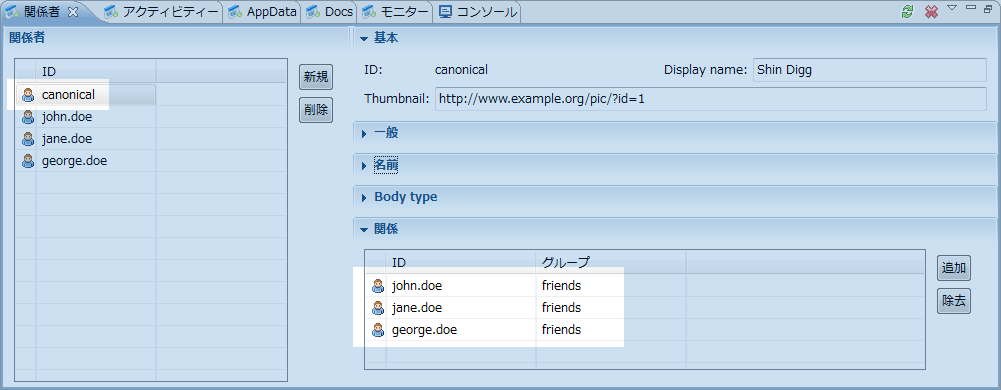The width and height of the screenshot is (1001, 390).
Task: Click the person icon beside canonical
Action: pos(27,95)
